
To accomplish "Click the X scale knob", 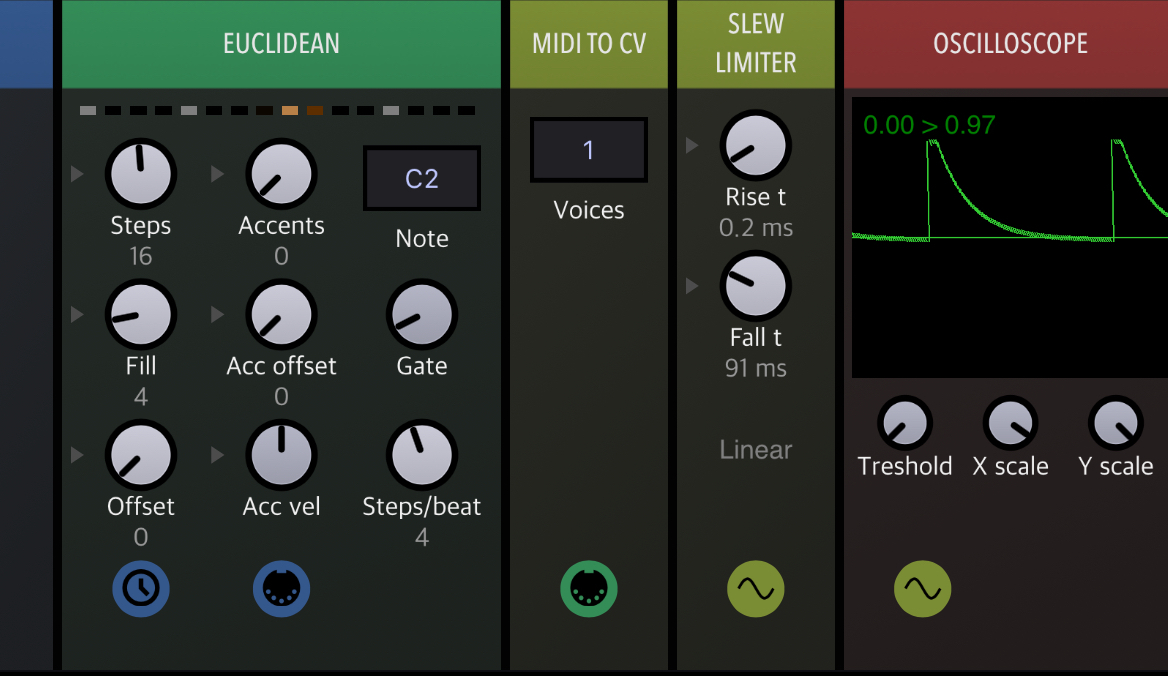I will pos(1011,423).
